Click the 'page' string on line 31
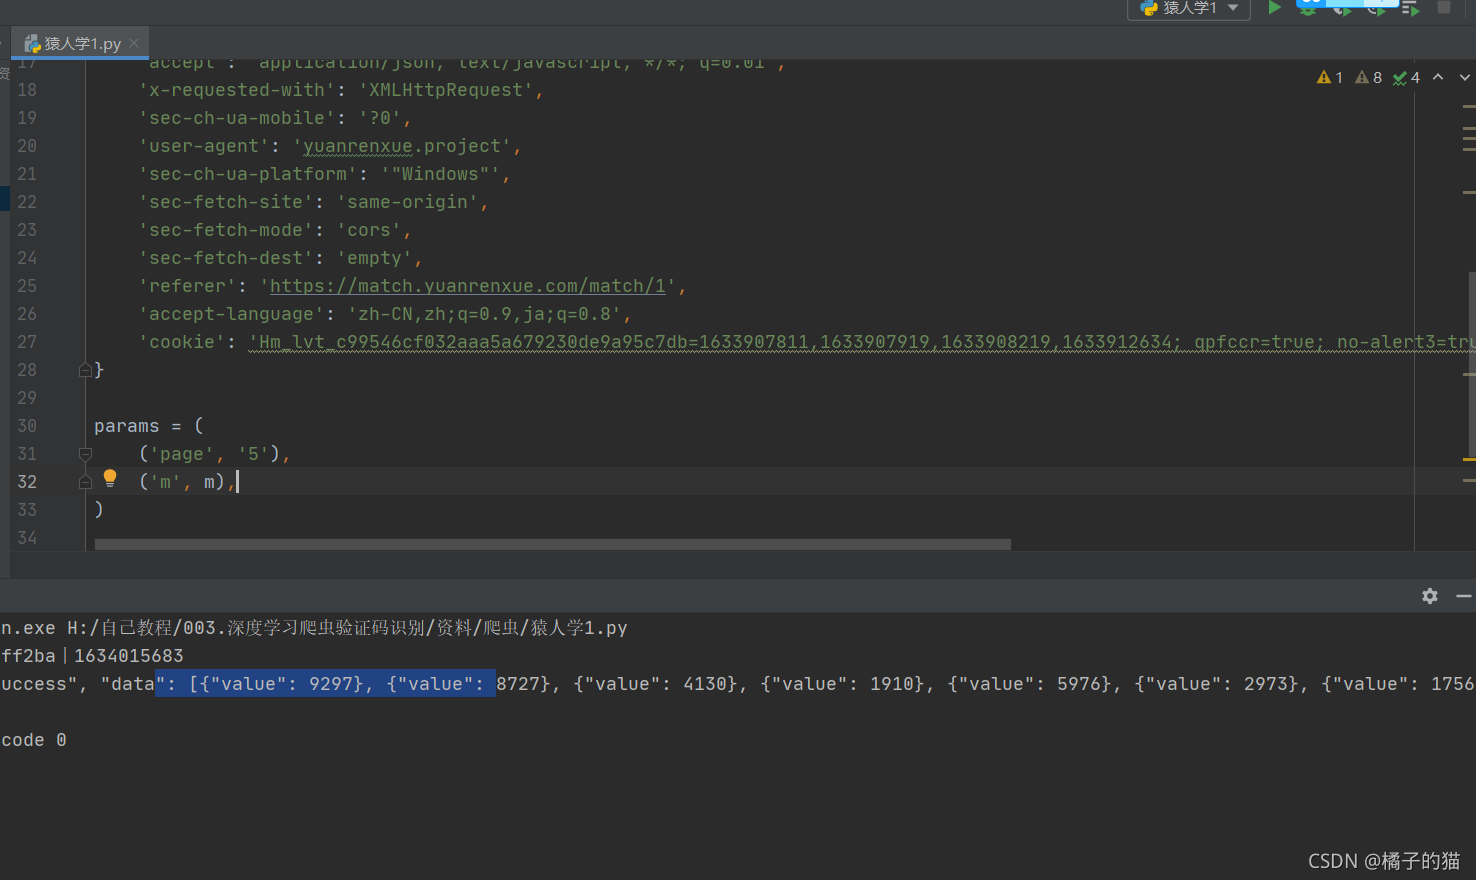 click(x=181, y=454)
